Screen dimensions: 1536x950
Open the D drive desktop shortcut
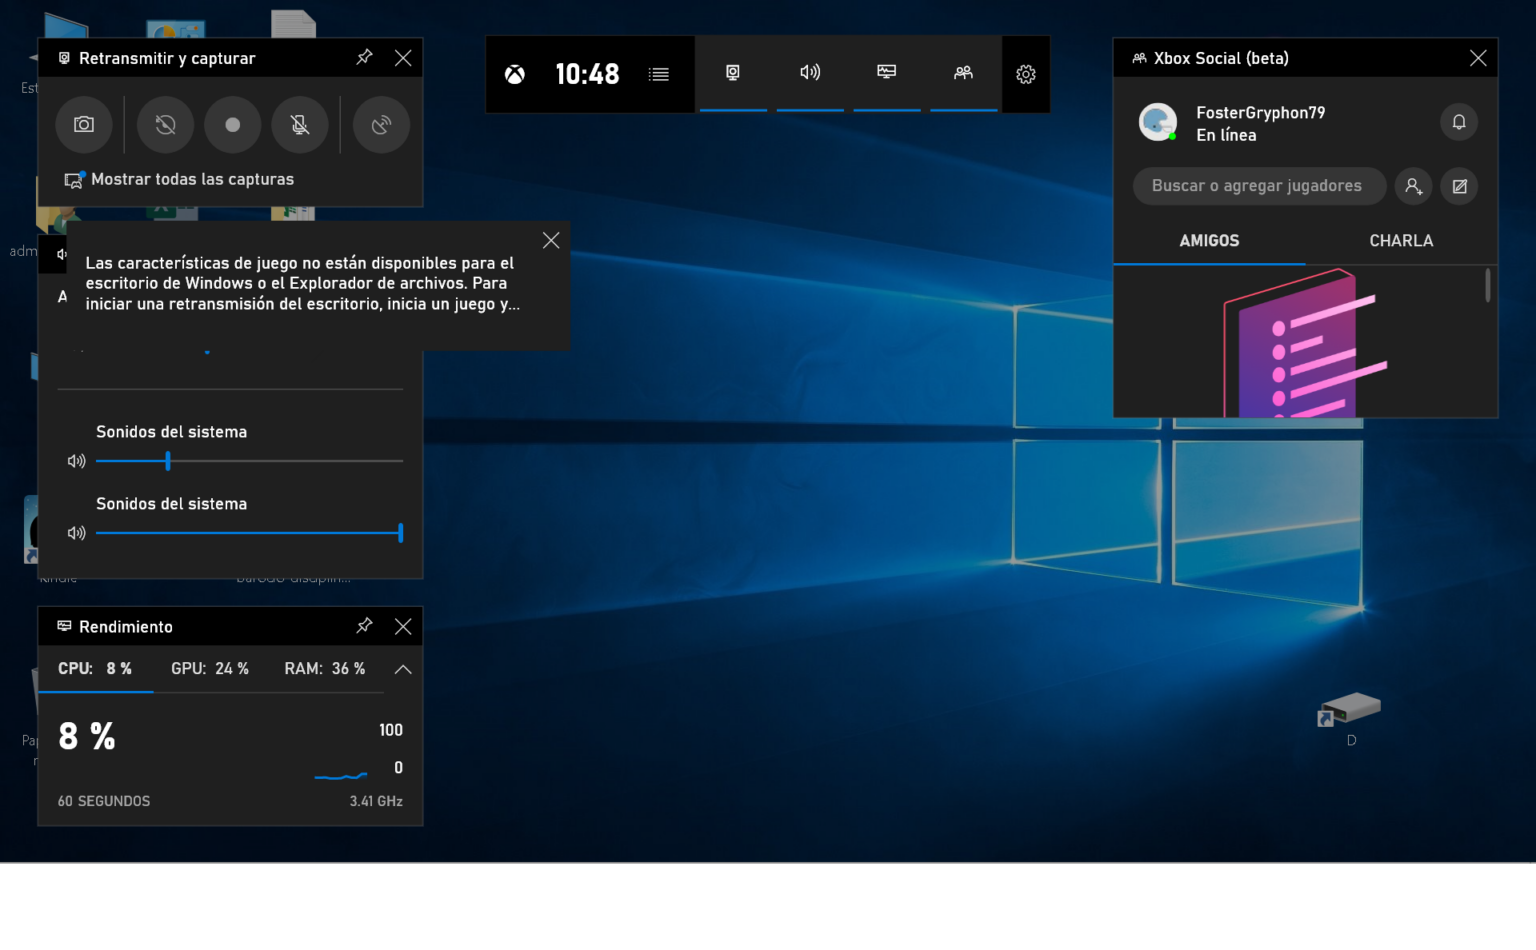click(1350, 718)
